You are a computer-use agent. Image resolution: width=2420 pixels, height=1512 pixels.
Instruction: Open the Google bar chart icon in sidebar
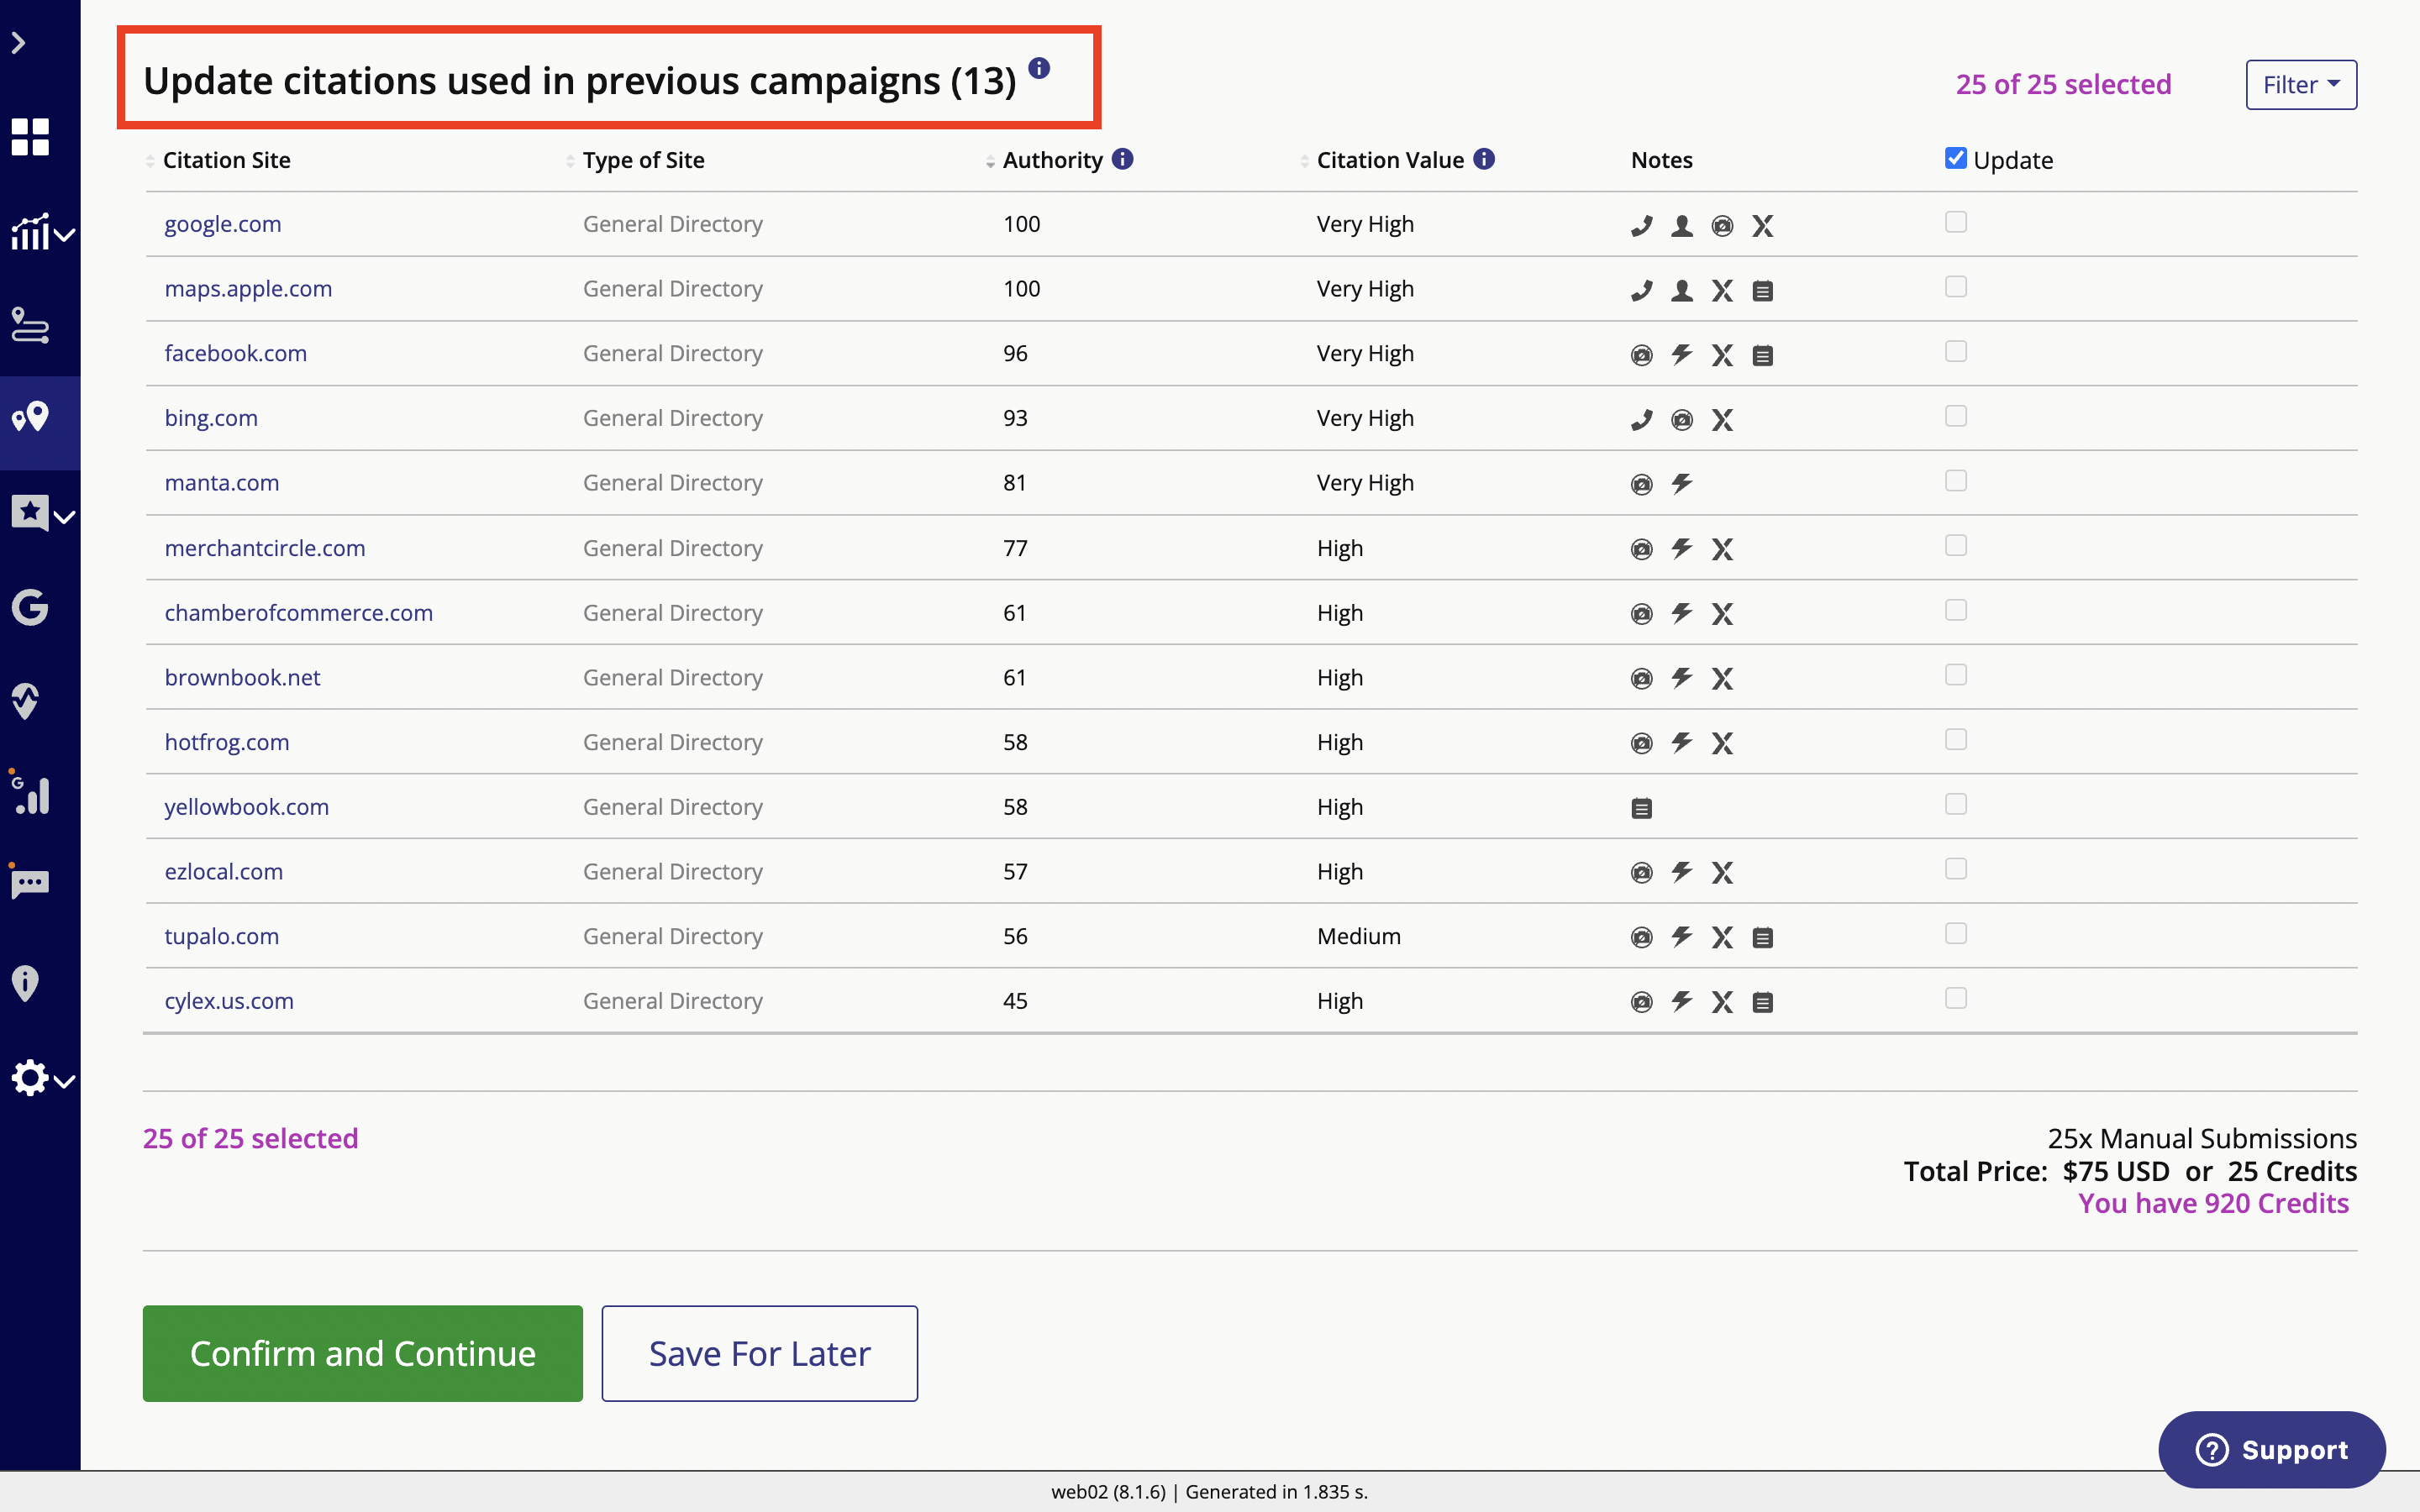tap(30, 792)
